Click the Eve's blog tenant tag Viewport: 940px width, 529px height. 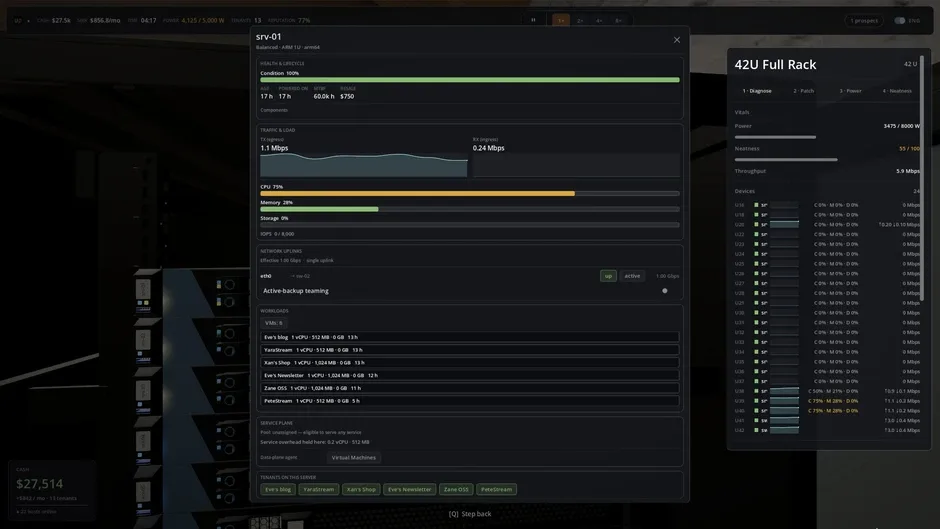tap(278, 489)
